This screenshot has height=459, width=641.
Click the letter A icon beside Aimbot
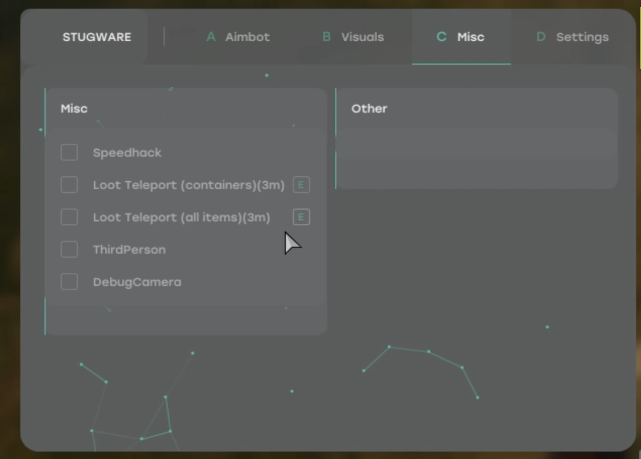coord(211,37)
